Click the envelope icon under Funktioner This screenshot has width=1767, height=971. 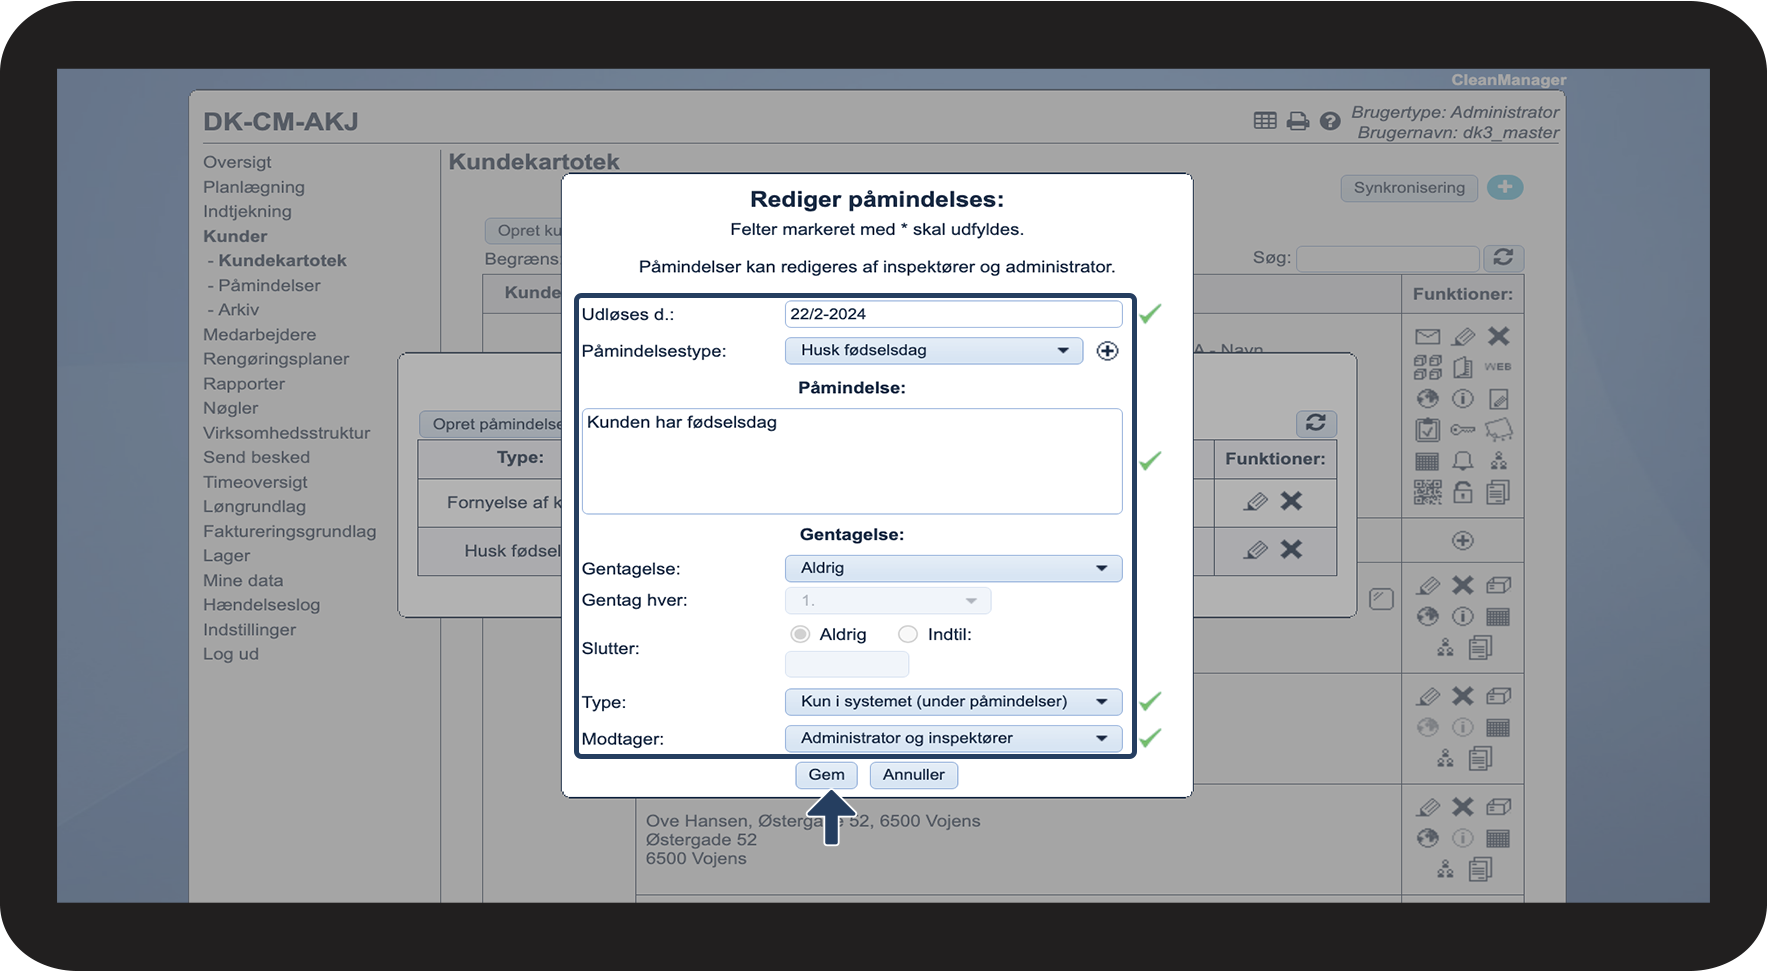pos(1428,336)
